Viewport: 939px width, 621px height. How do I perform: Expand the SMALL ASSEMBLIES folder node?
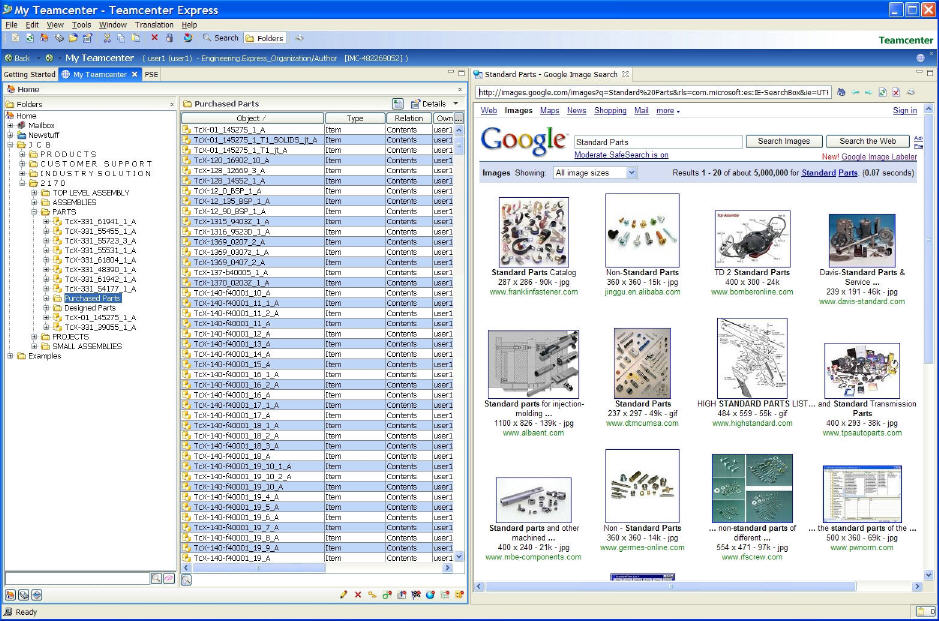point(34,346)
